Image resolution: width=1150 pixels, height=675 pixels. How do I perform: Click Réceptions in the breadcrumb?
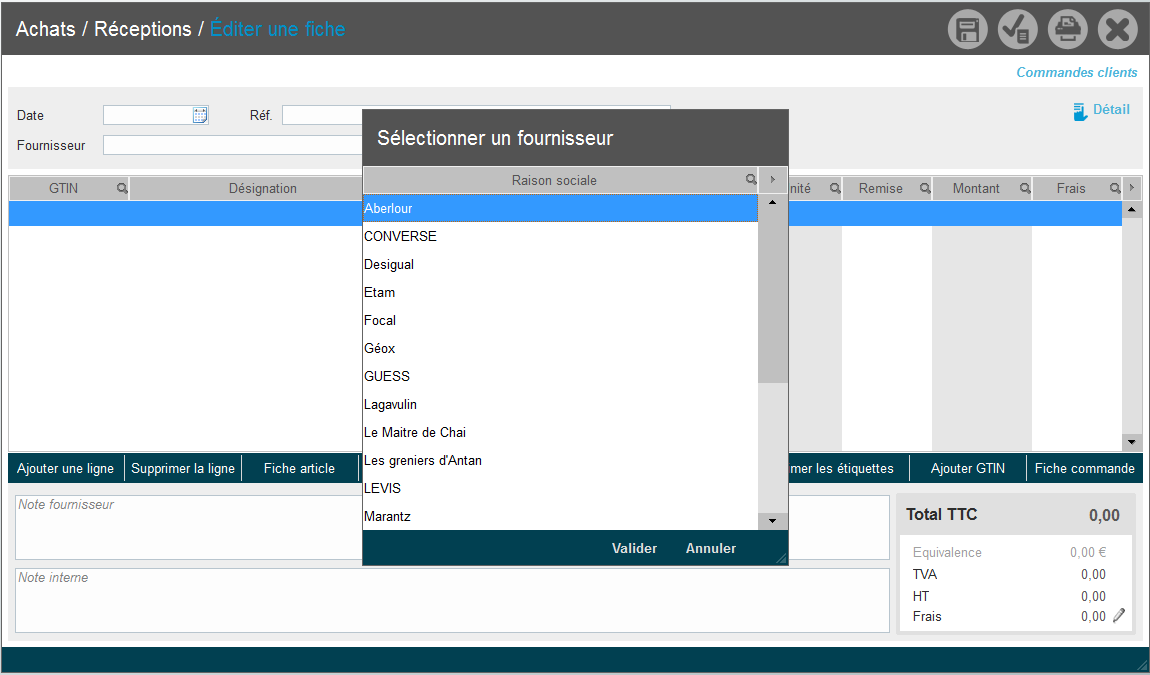coord(143,29)
